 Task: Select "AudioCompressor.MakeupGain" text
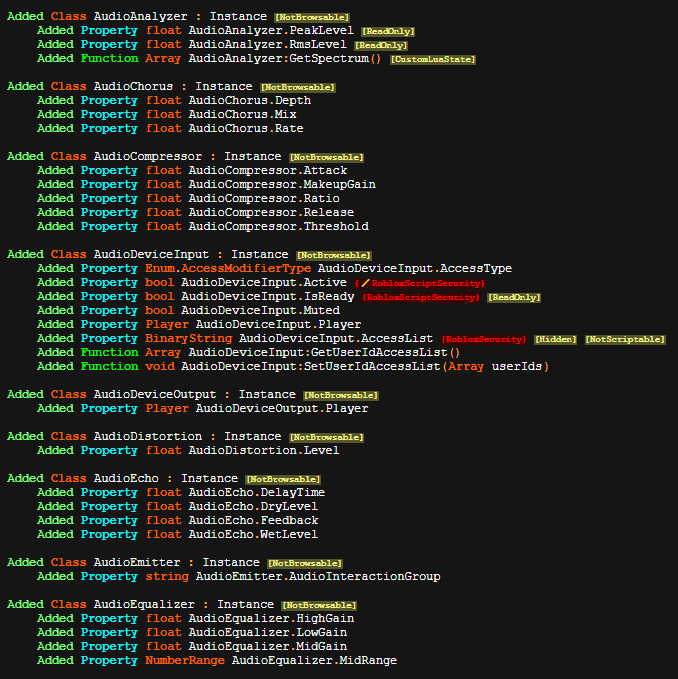click(282, 184)
